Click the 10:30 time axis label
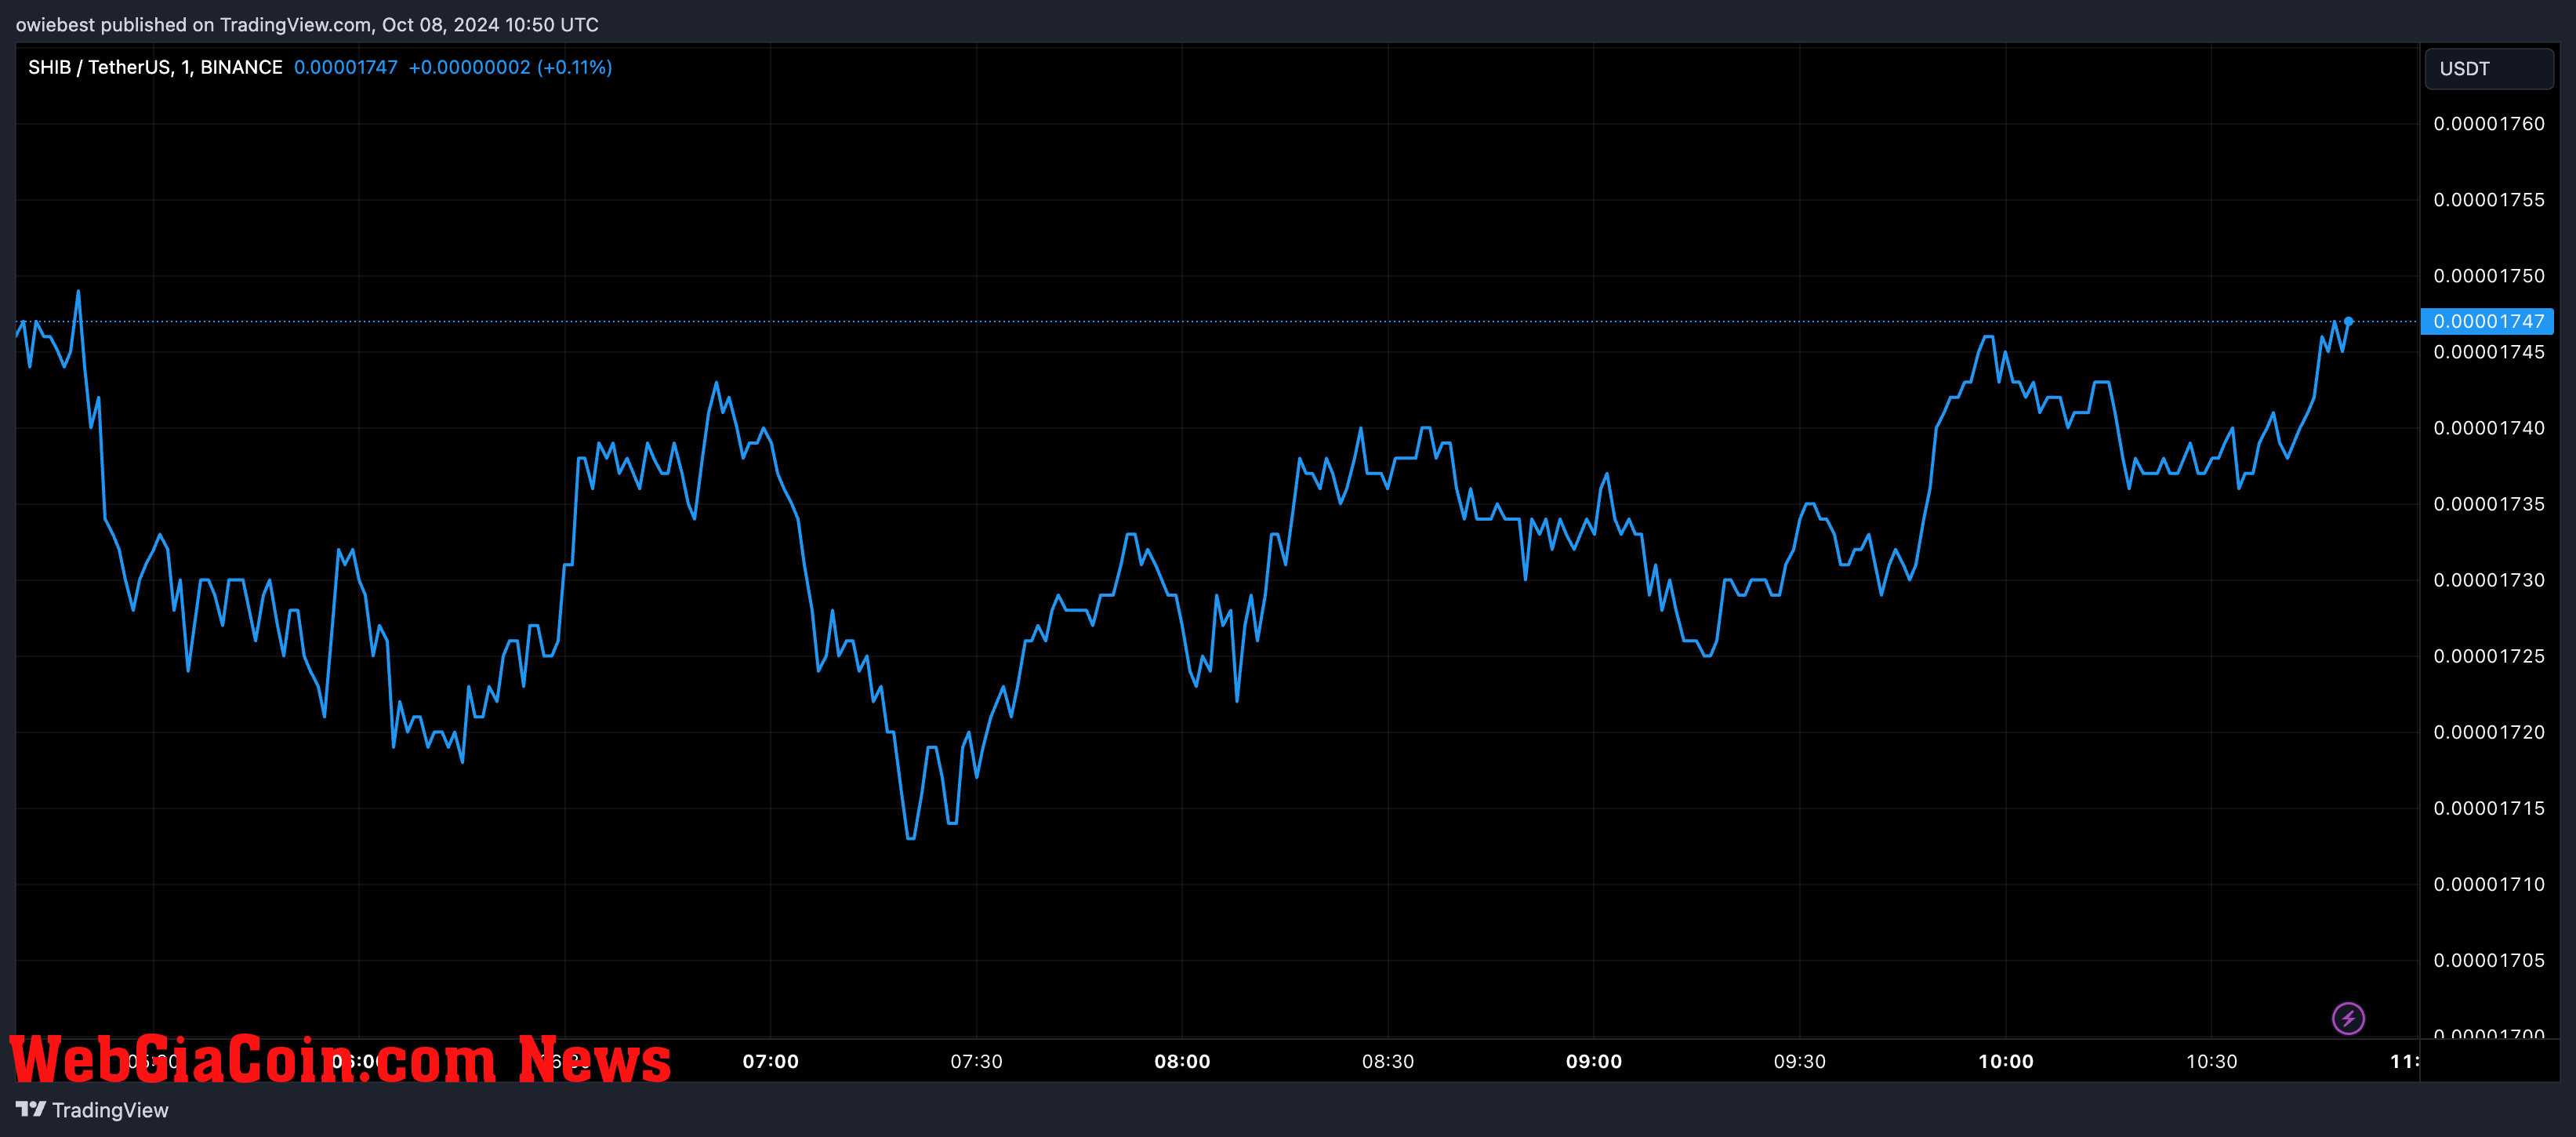The width and height of the screenshot is (2576, 1137). 2211,1061
